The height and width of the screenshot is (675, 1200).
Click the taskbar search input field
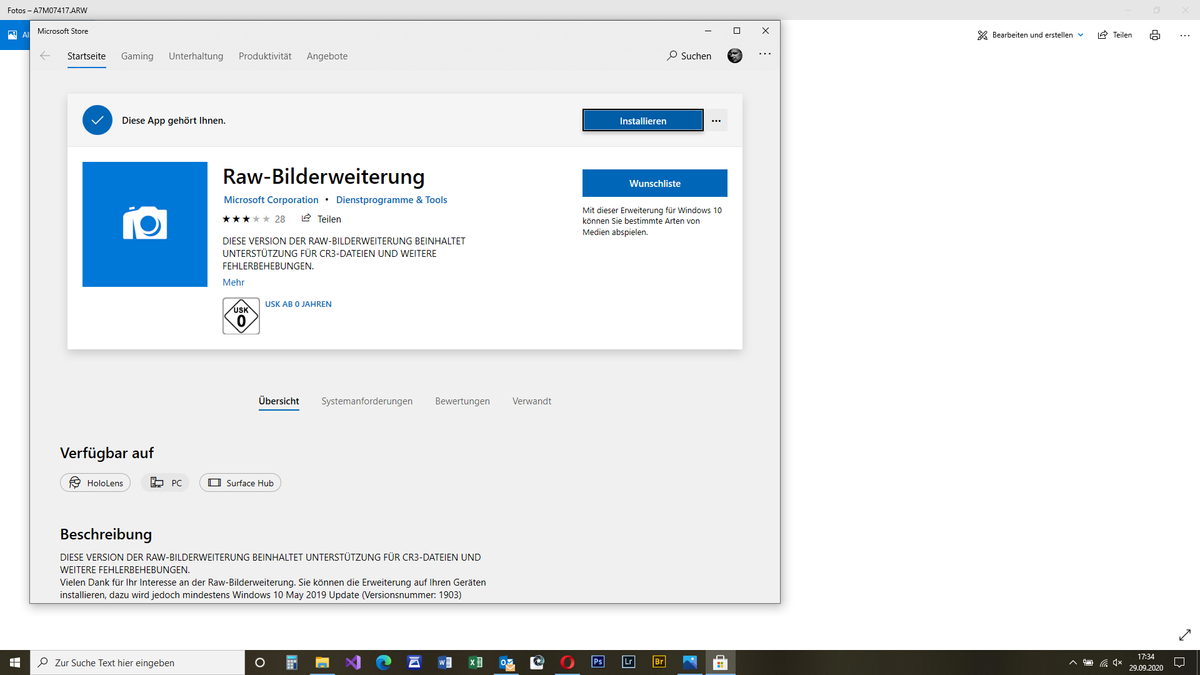point(140,662)
